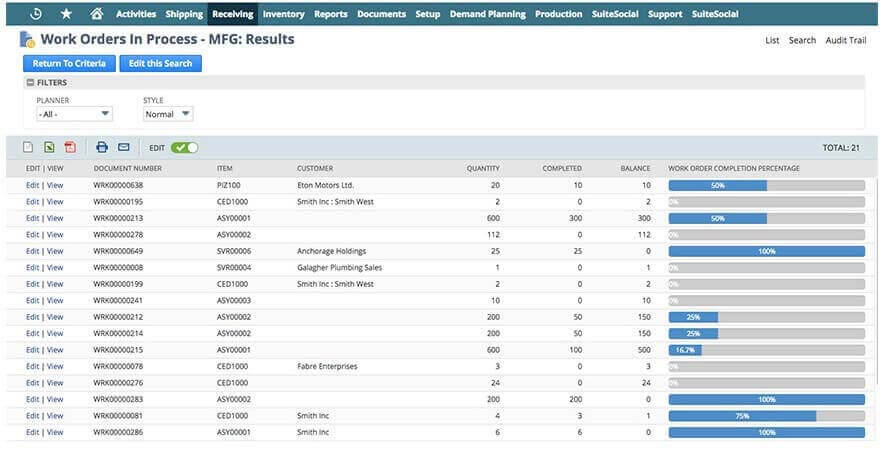The height and width of the screenshot is (470, 885).
Task: Collapse the Filters section
Action: 30,82
